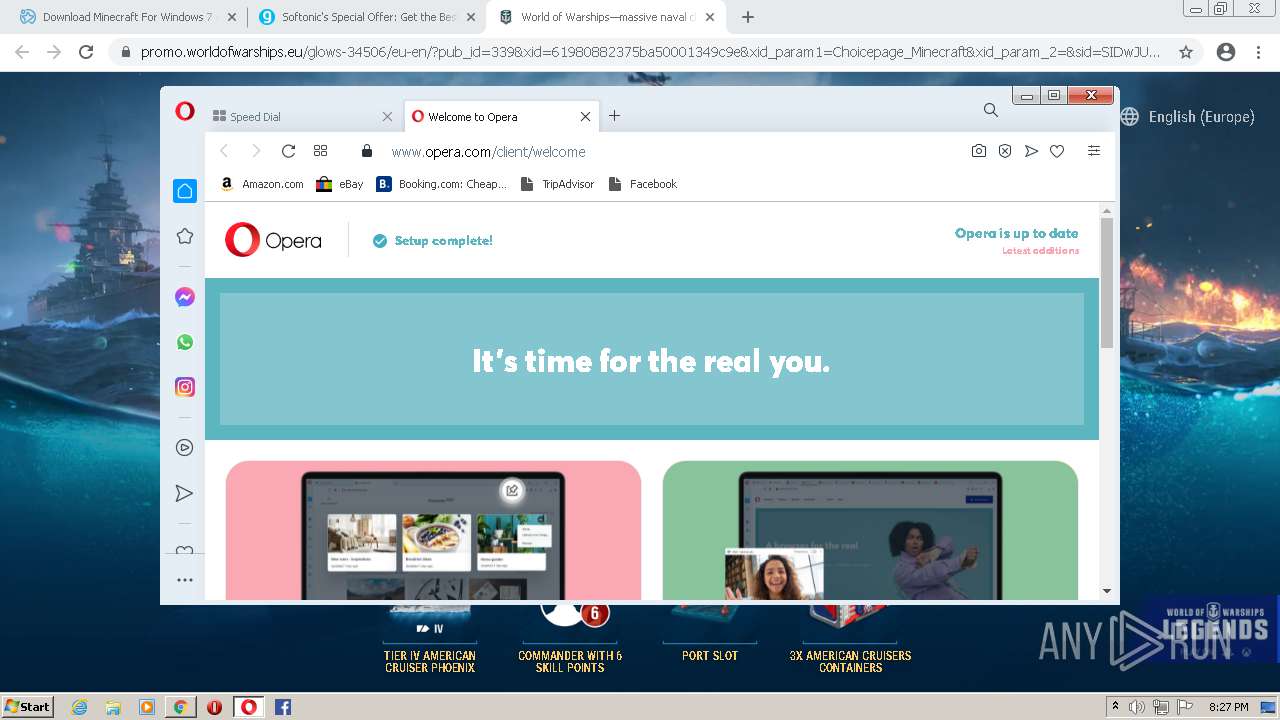The image size is (1280, 720).
Task: Open the Chrome profile avatar icon
Action: pos(1226,52)
